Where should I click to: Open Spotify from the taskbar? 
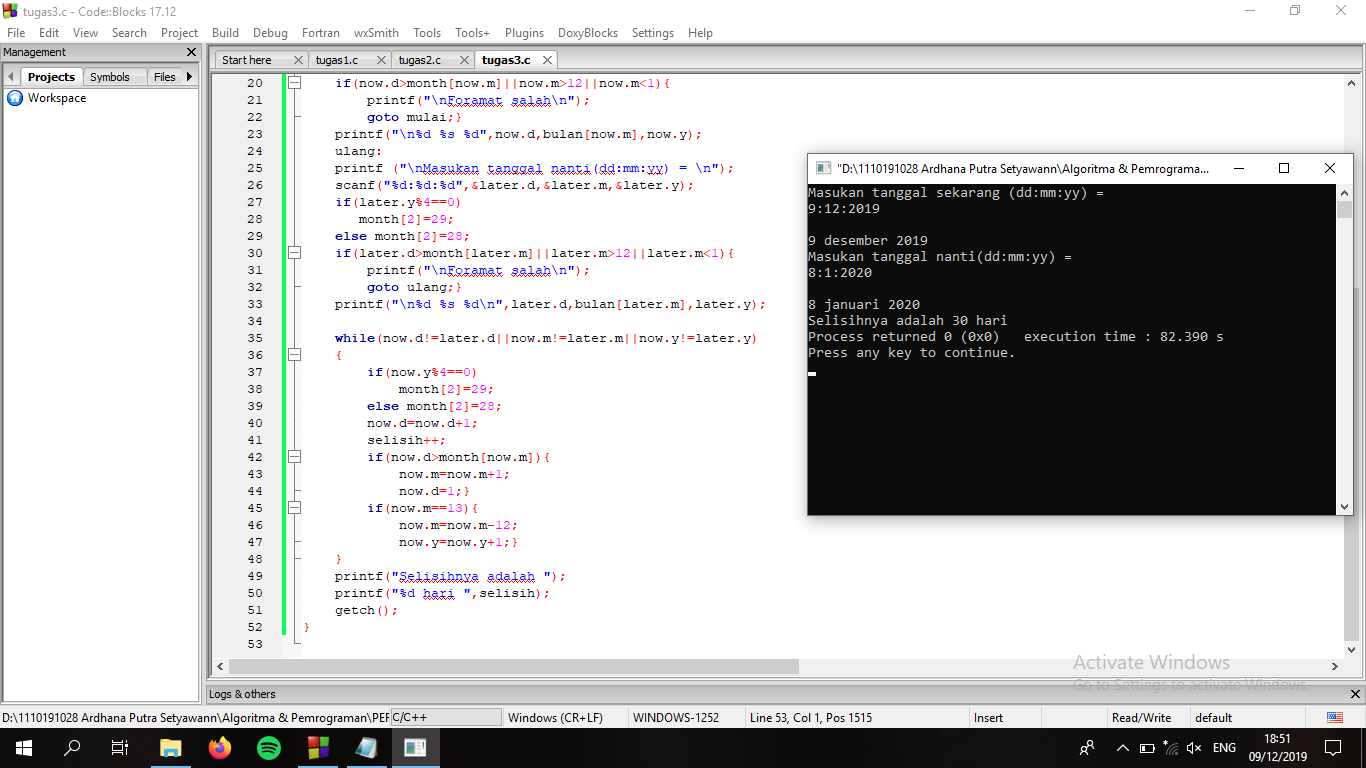[268, 747]
